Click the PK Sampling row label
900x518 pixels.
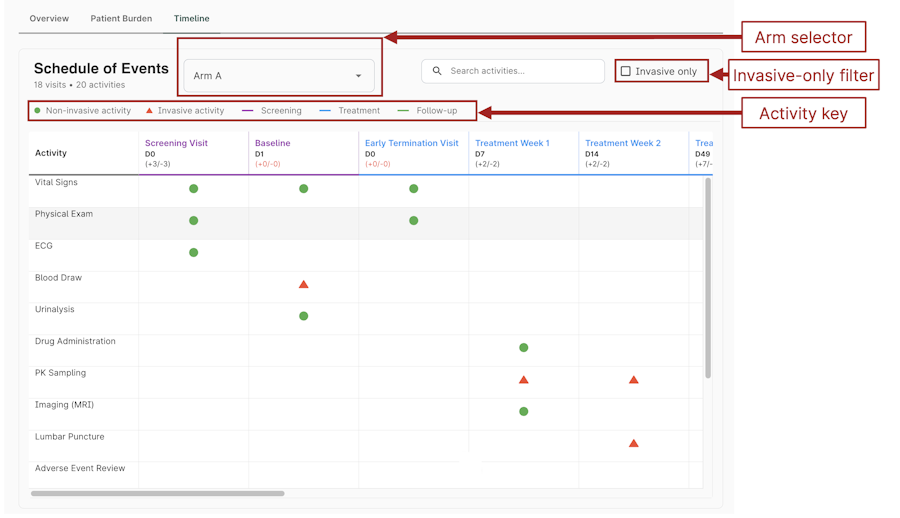click(60, 373)
